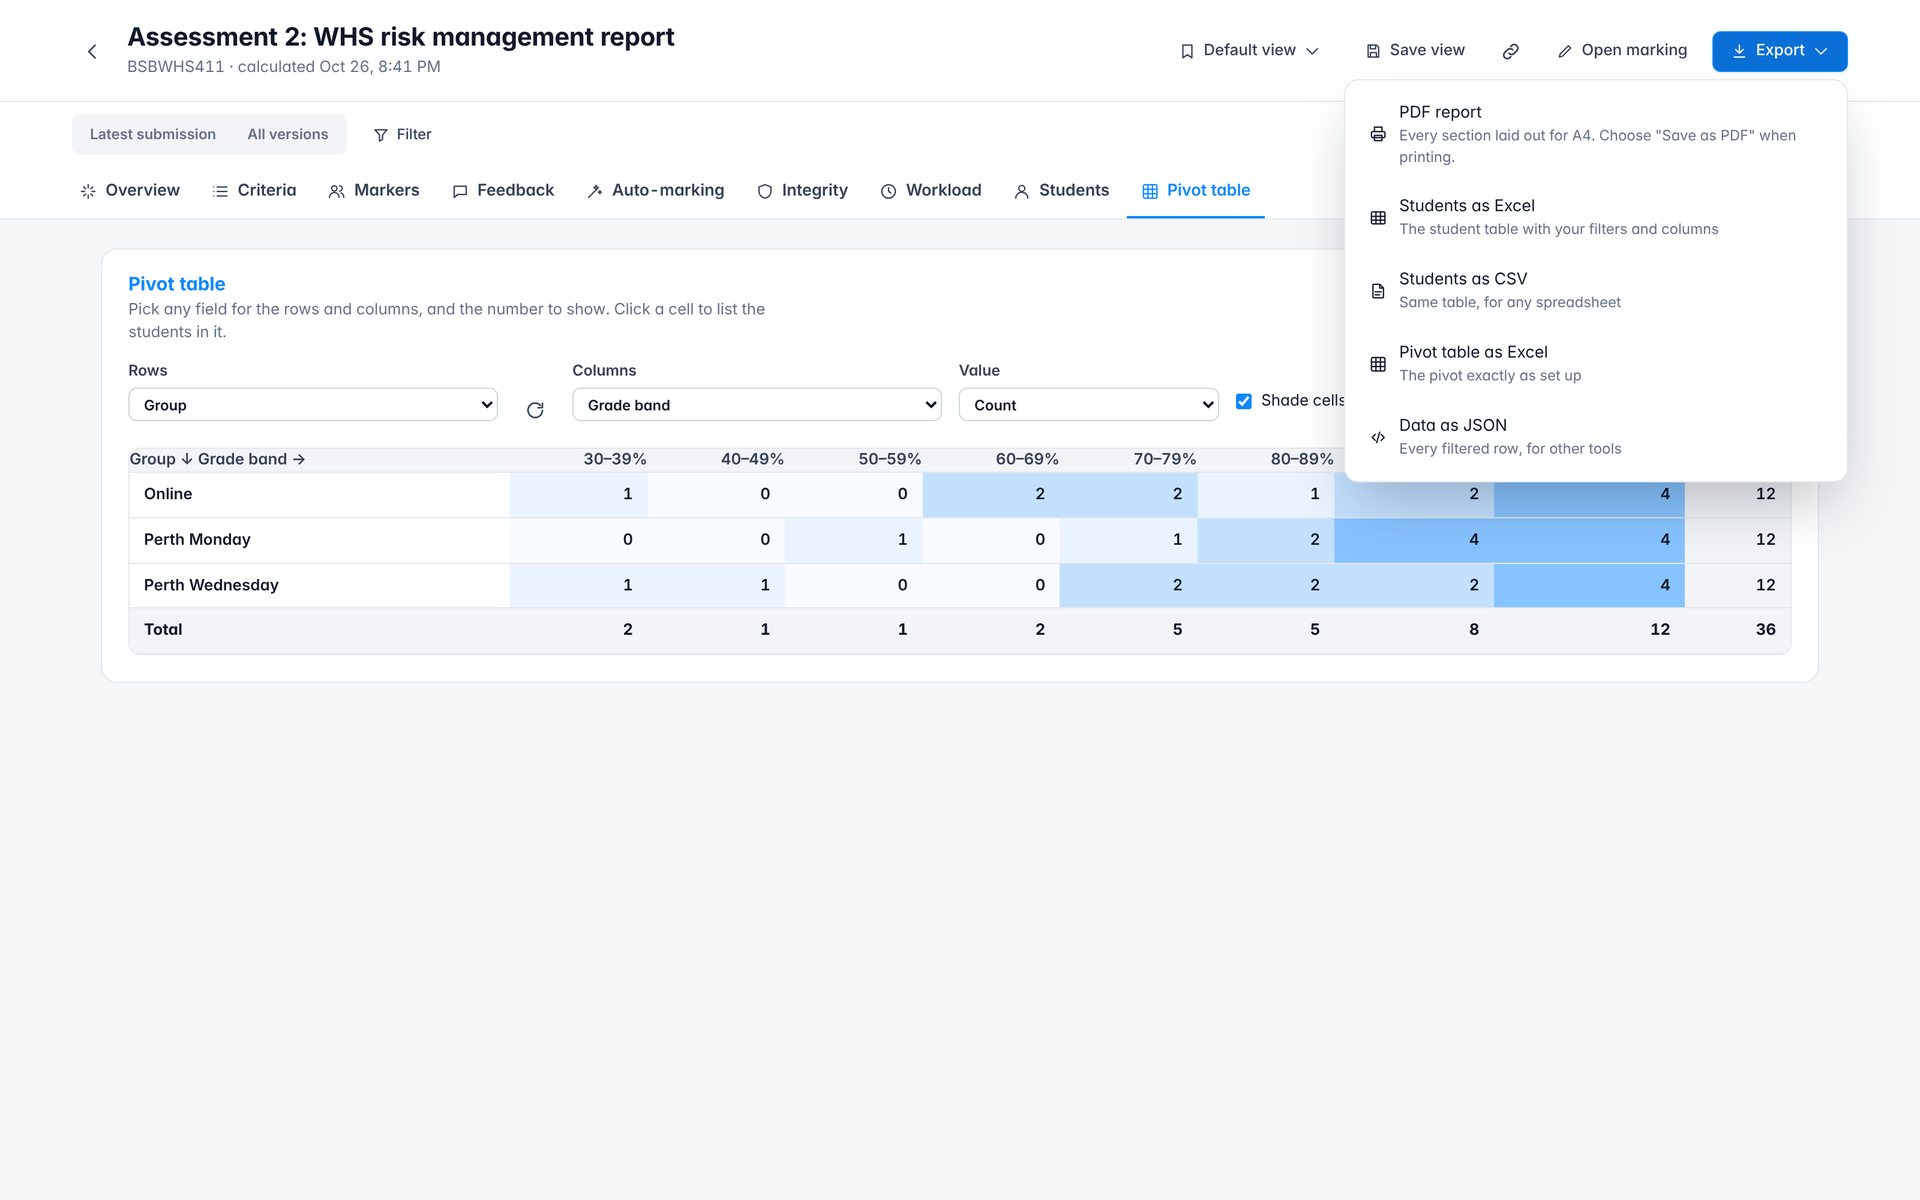This screenshot has height=1200, width=1920.
Task: Toggle the Shade cells checkbox
Action: (x=1244, y=401)
